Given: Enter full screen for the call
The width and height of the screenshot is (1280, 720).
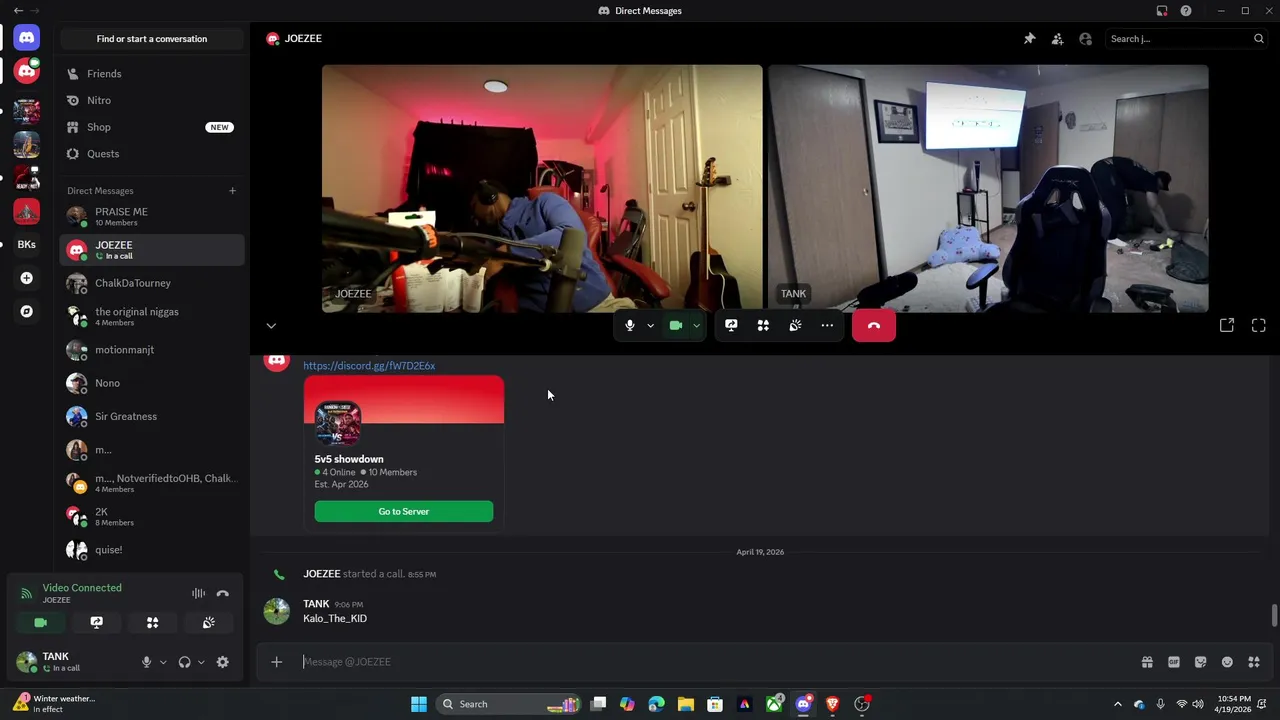Looking at the screenshot, I should (1259, 325).
